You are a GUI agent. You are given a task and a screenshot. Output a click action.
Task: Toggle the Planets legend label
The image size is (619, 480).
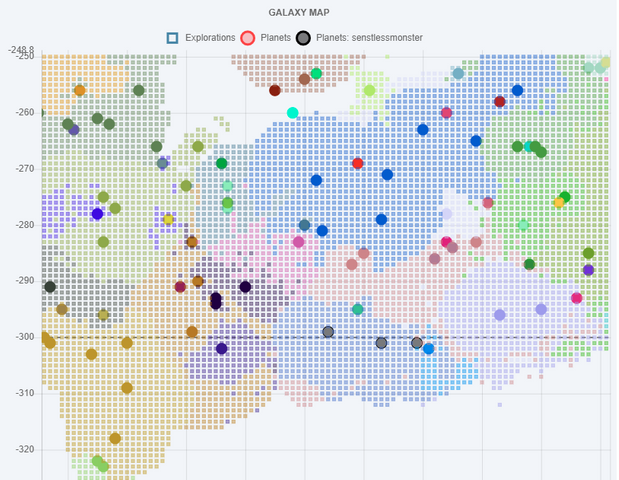276,38
